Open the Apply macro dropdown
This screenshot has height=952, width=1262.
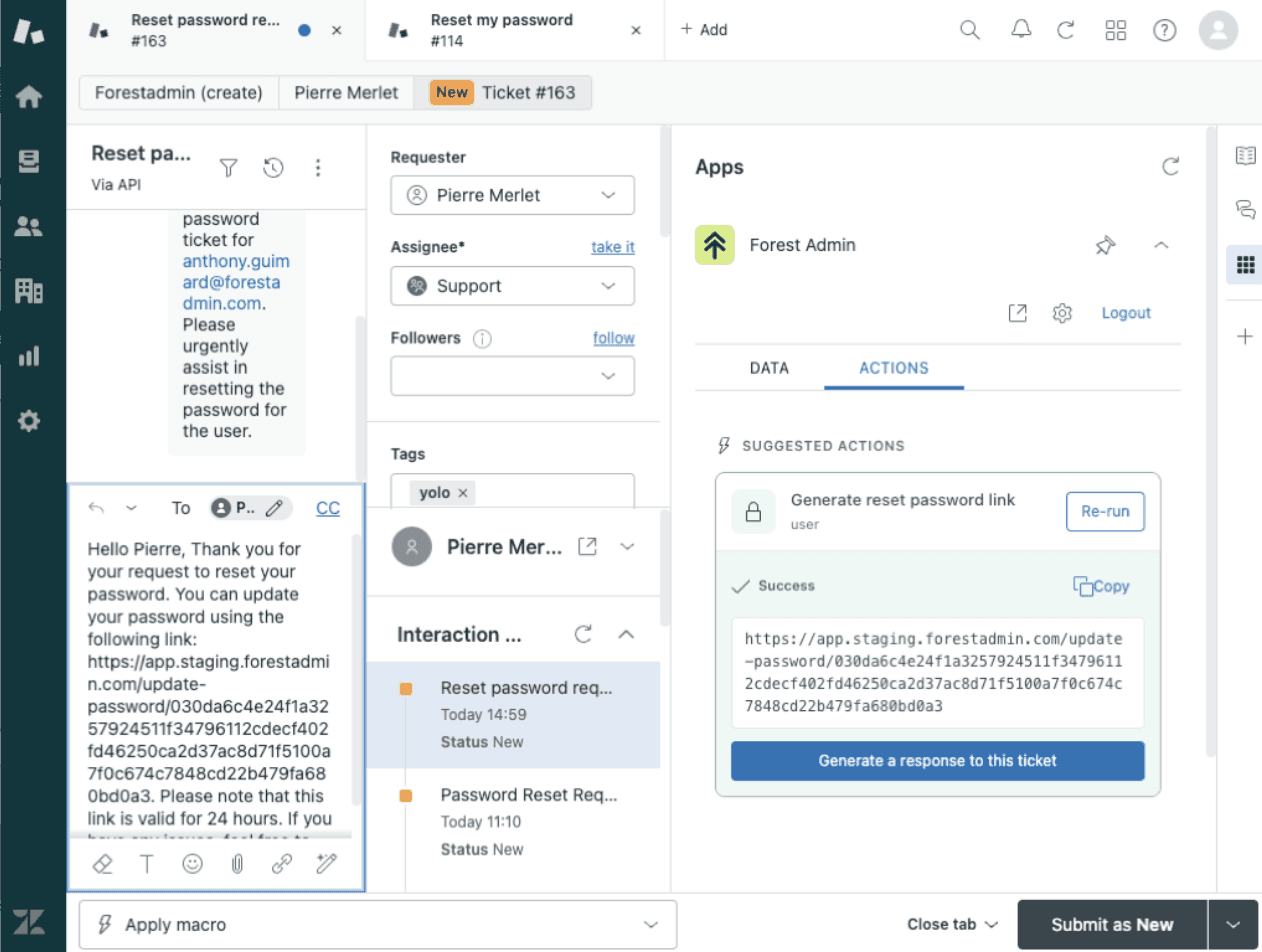pos(378,925)
